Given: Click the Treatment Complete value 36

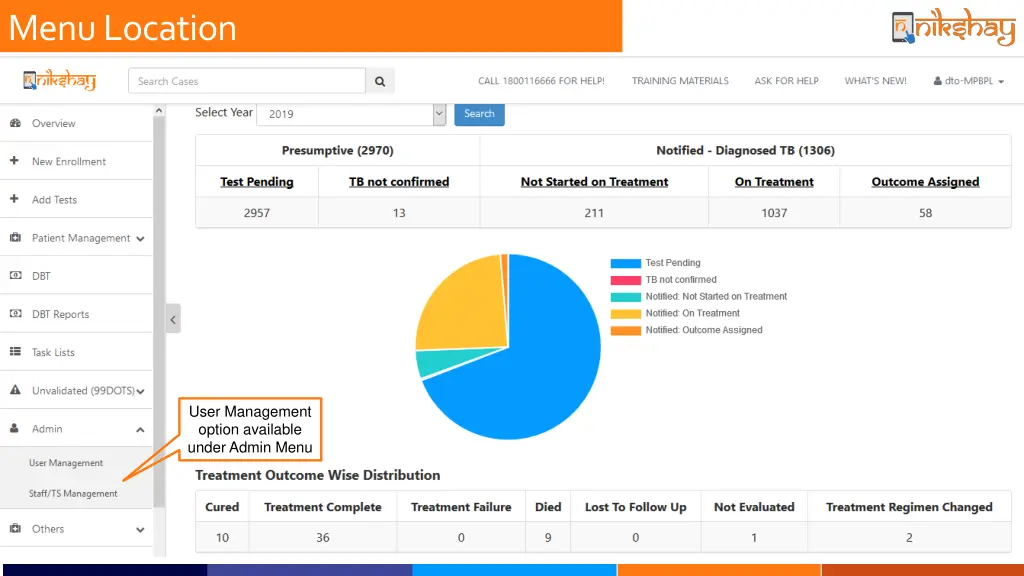Looking at the screenshot, I should pos(323,537).
